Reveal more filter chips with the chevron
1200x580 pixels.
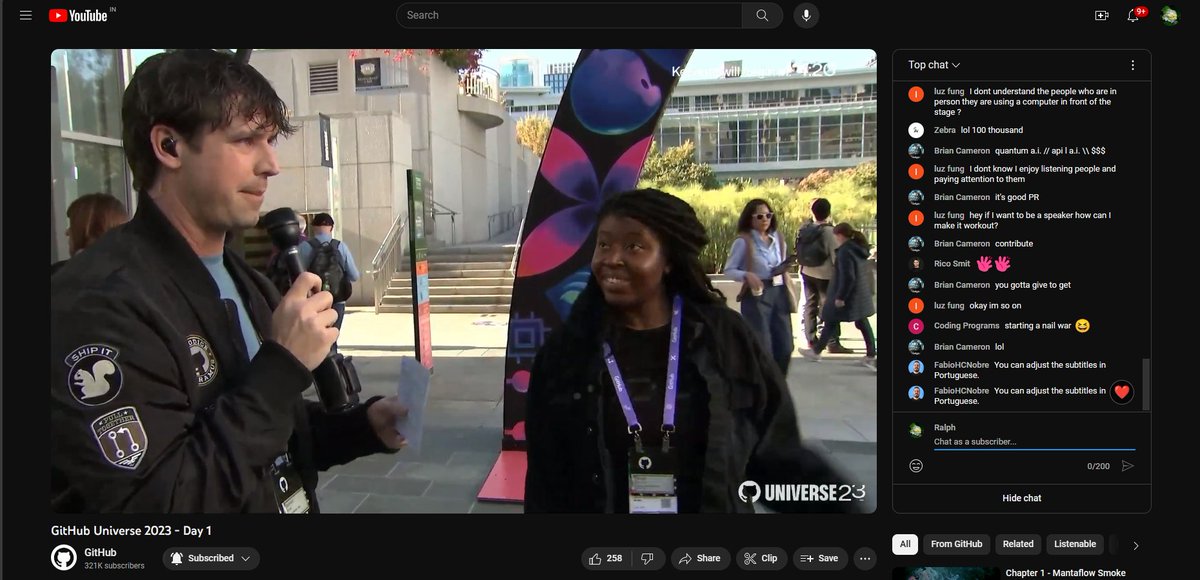click(1135, 543)
